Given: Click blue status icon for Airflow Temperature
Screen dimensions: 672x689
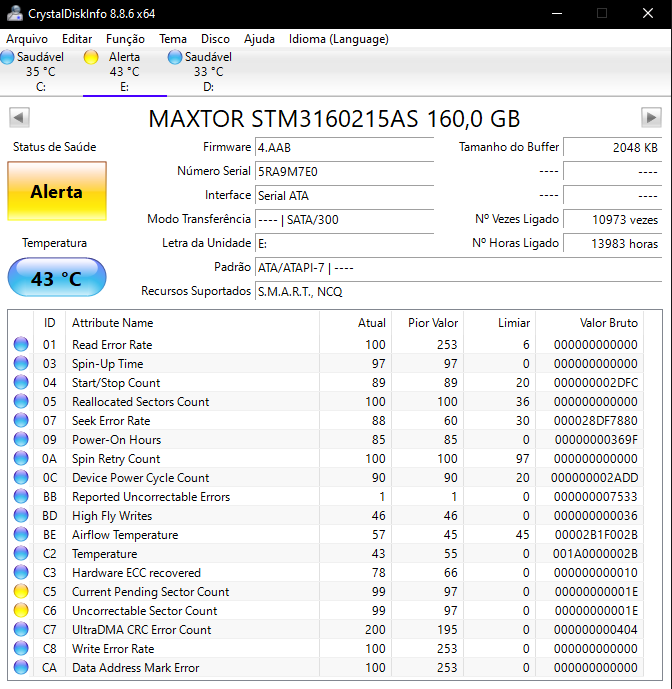Looking at the screenshot, I should coord(21,534).
